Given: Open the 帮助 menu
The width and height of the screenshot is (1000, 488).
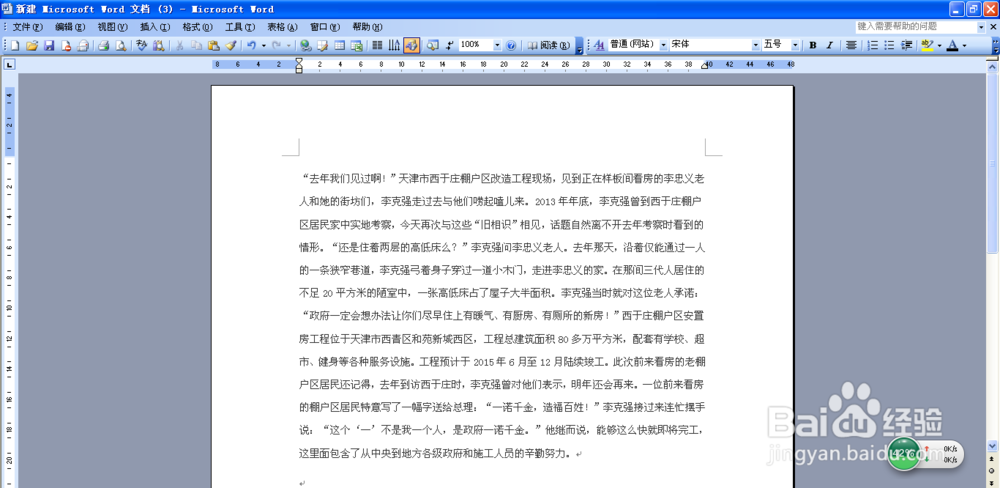Looking at the screenshot, I should click(367, 27).
